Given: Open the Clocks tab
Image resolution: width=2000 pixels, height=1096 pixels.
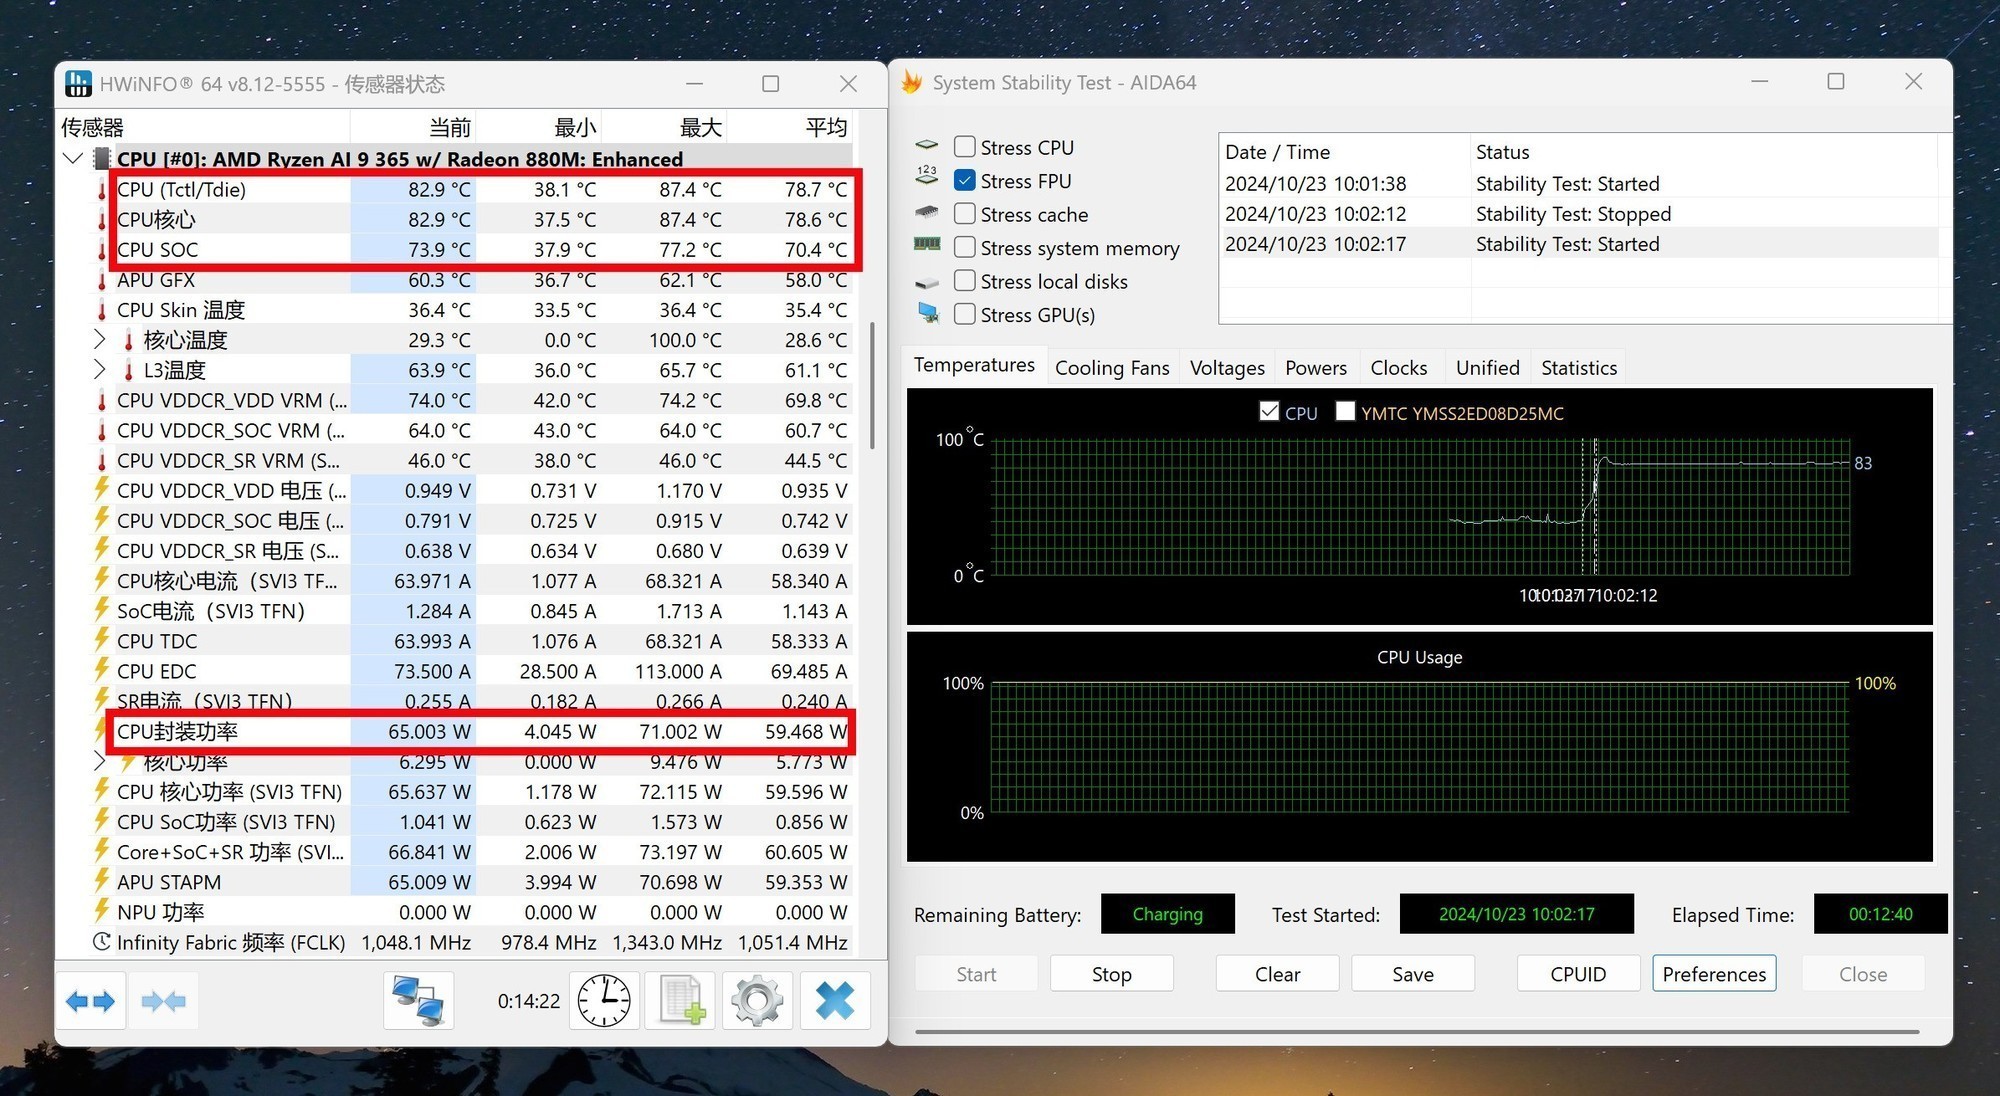Looking at the screenshot, I should 1398,367.
